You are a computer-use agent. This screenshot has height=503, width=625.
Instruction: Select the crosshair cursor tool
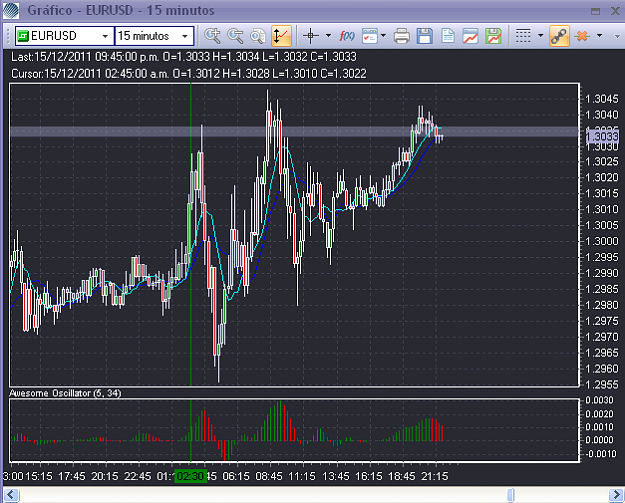tap(311, 36)
